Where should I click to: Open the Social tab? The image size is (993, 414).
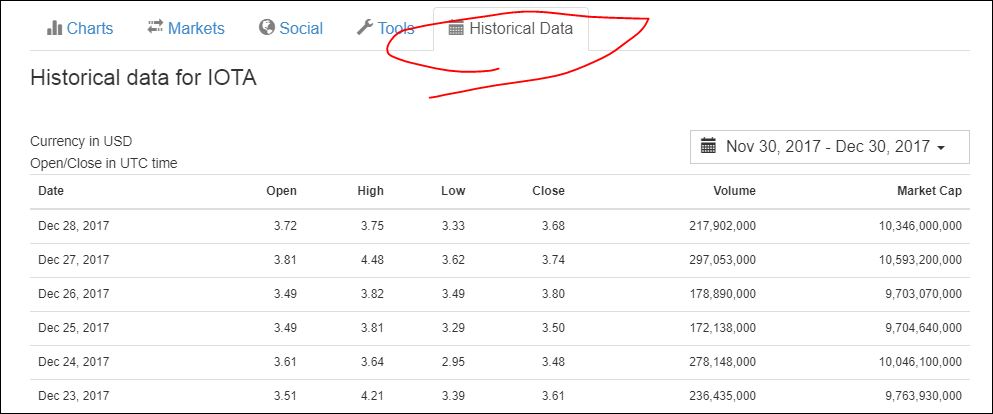coord(291,28)
